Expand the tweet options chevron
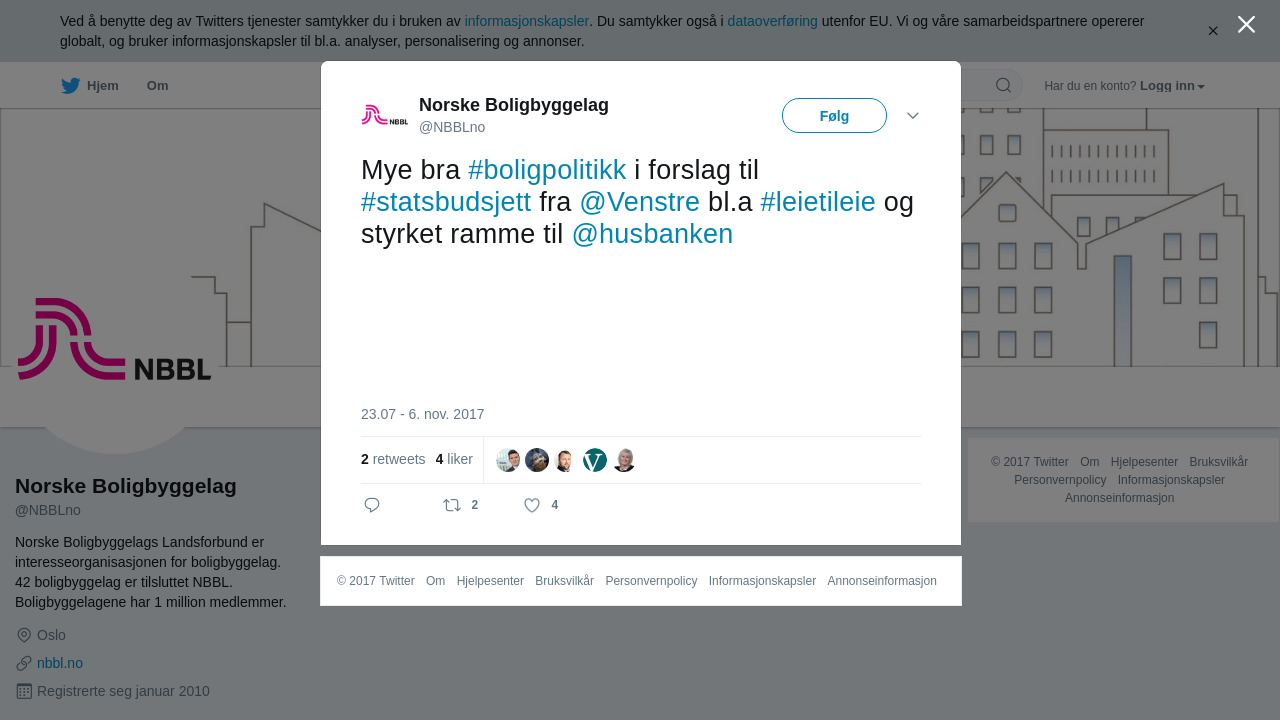This screenshot has height=720, width=1280. [913, 116]
